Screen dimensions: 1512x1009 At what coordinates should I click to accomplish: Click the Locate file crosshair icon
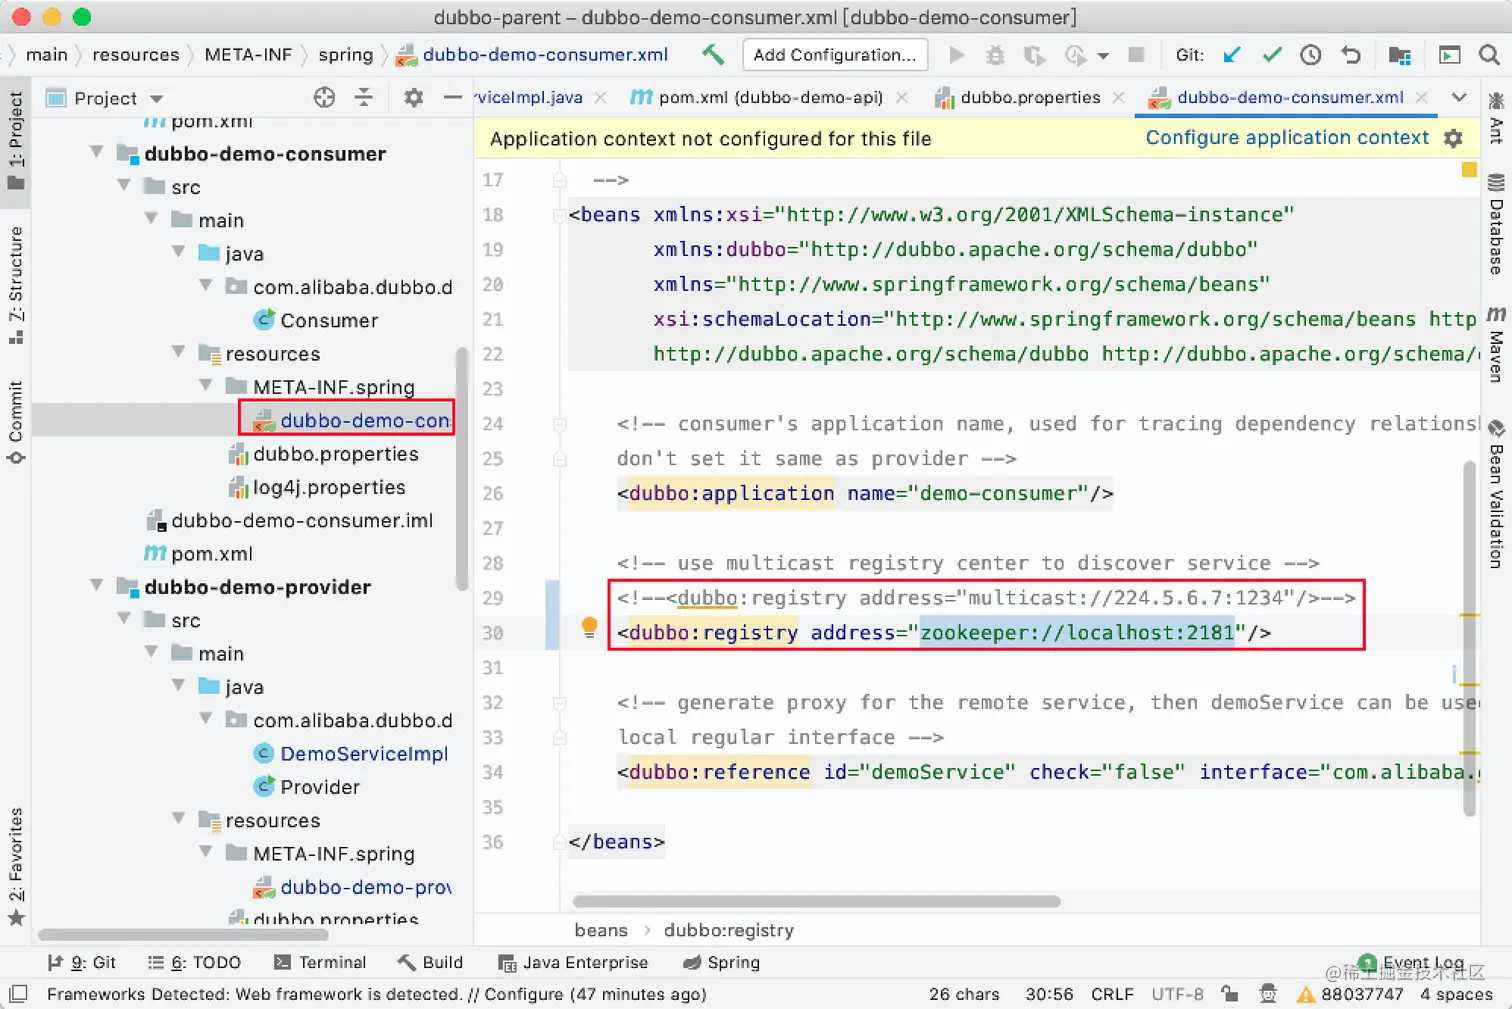[324, 97]
